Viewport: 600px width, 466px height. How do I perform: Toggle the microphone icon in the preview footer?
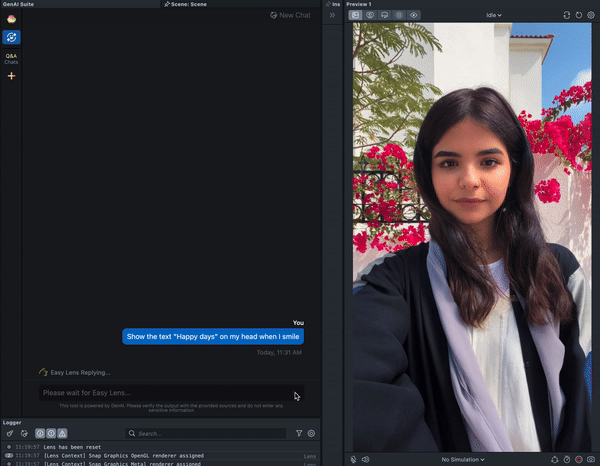click(353, 459)
